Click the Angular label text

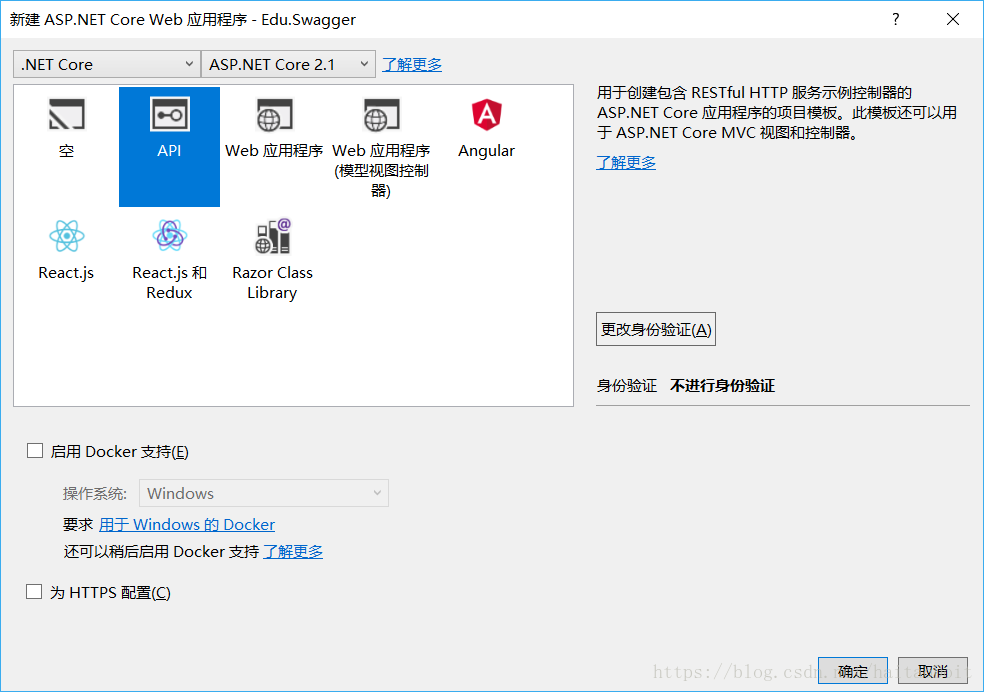486,151
